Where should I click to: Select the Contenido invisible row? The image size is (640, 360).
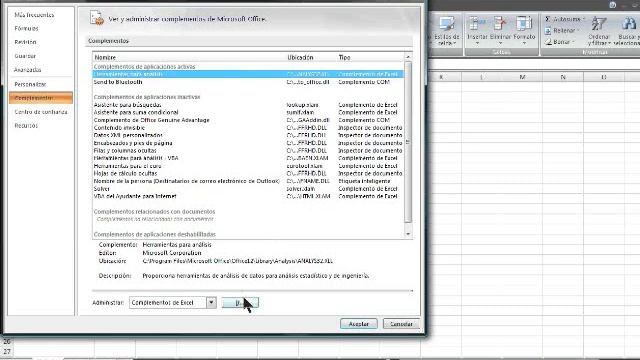(248, 128)
